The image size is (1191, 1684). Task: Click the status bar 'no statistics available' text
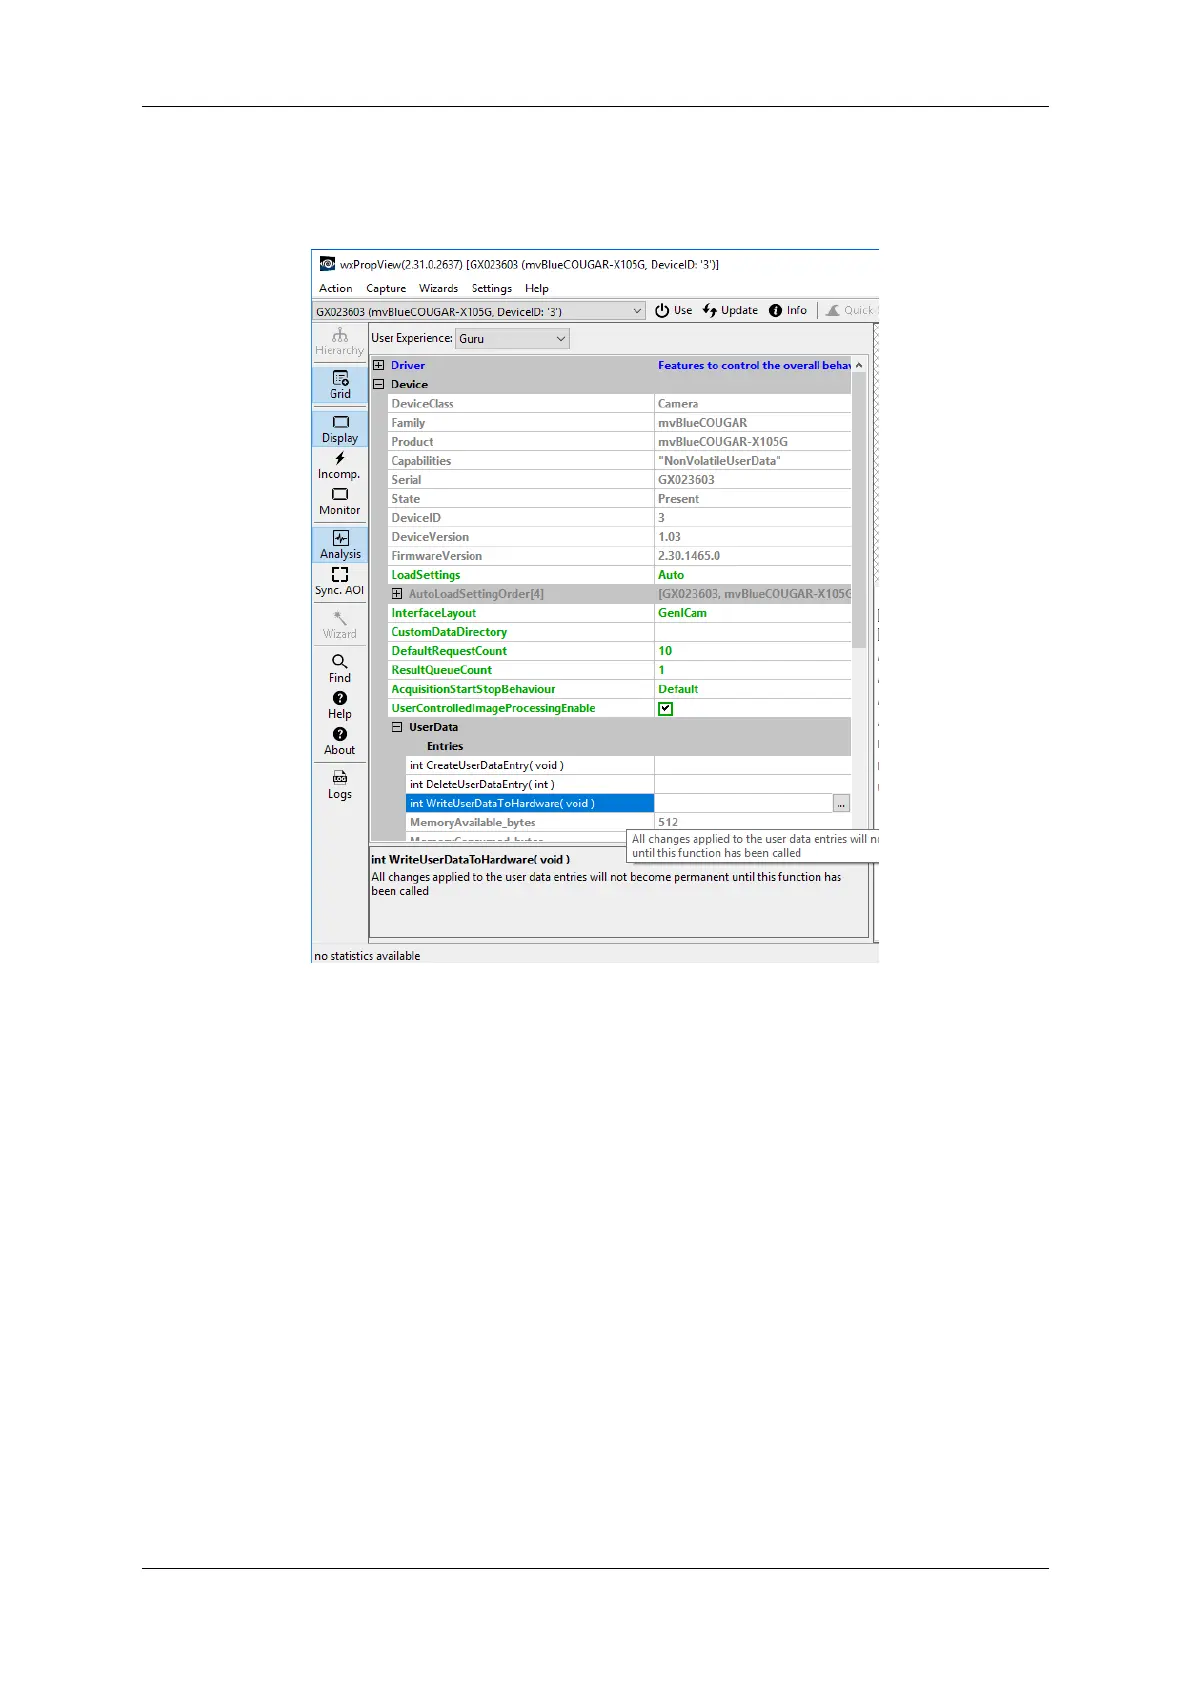coord(367,956)
